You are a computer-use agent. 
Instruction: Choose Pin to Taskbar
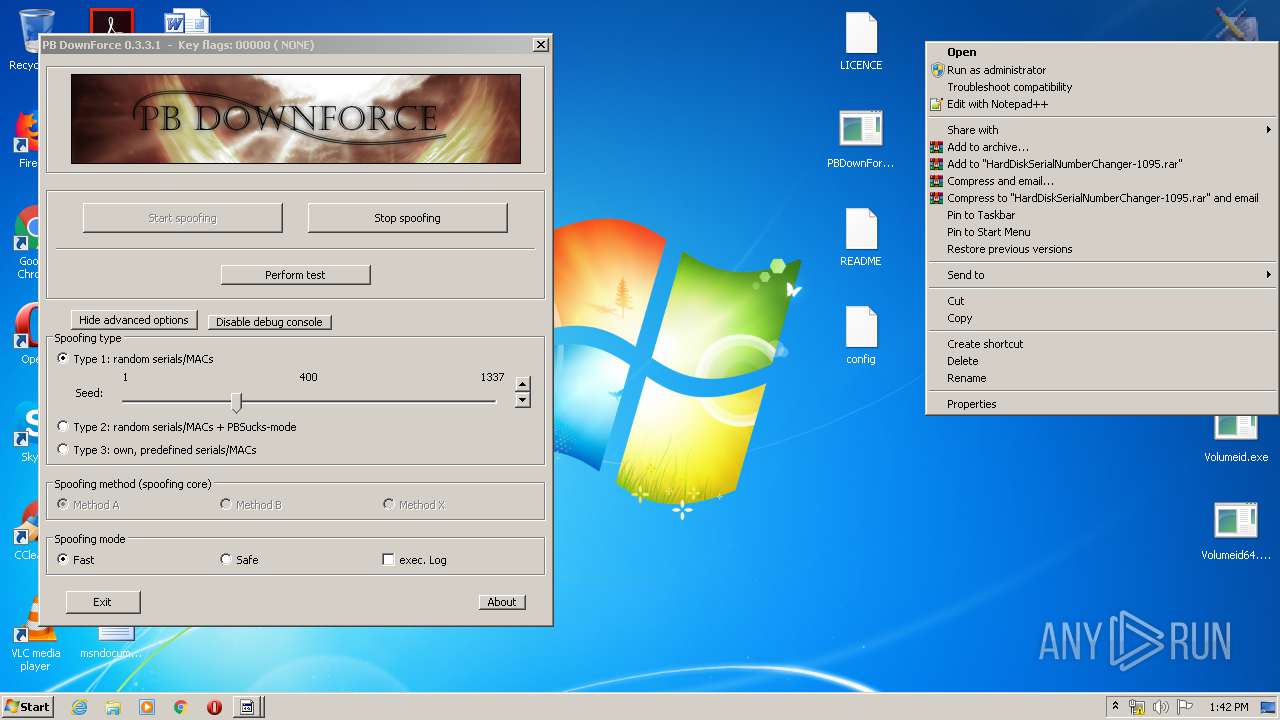(1101, 215)
